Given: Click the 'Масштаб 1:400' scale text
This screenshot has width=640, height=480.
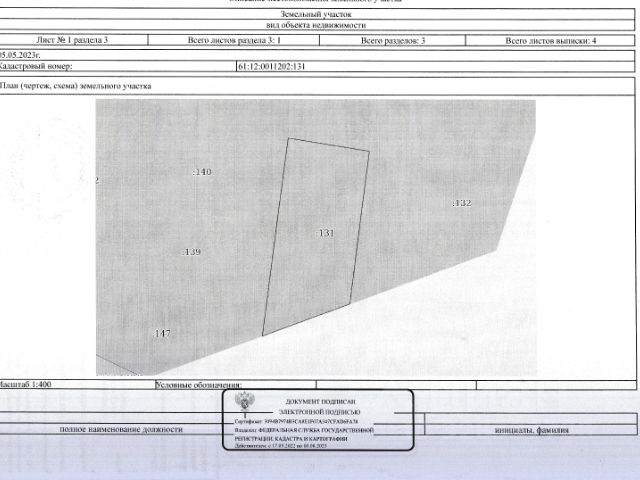Looking at the screenshot, I should (25, 384).
